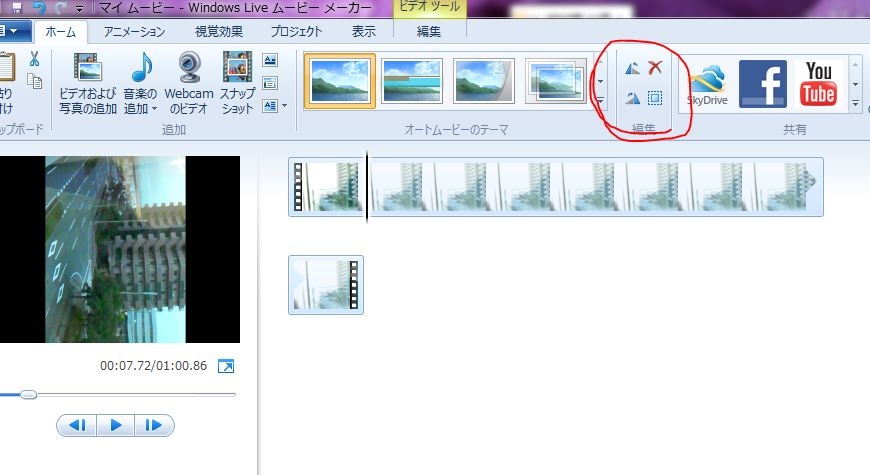This screenshot has height=475, width=870.
Task: Click the black playhead marker on storyboard
Action: point(367,187)
